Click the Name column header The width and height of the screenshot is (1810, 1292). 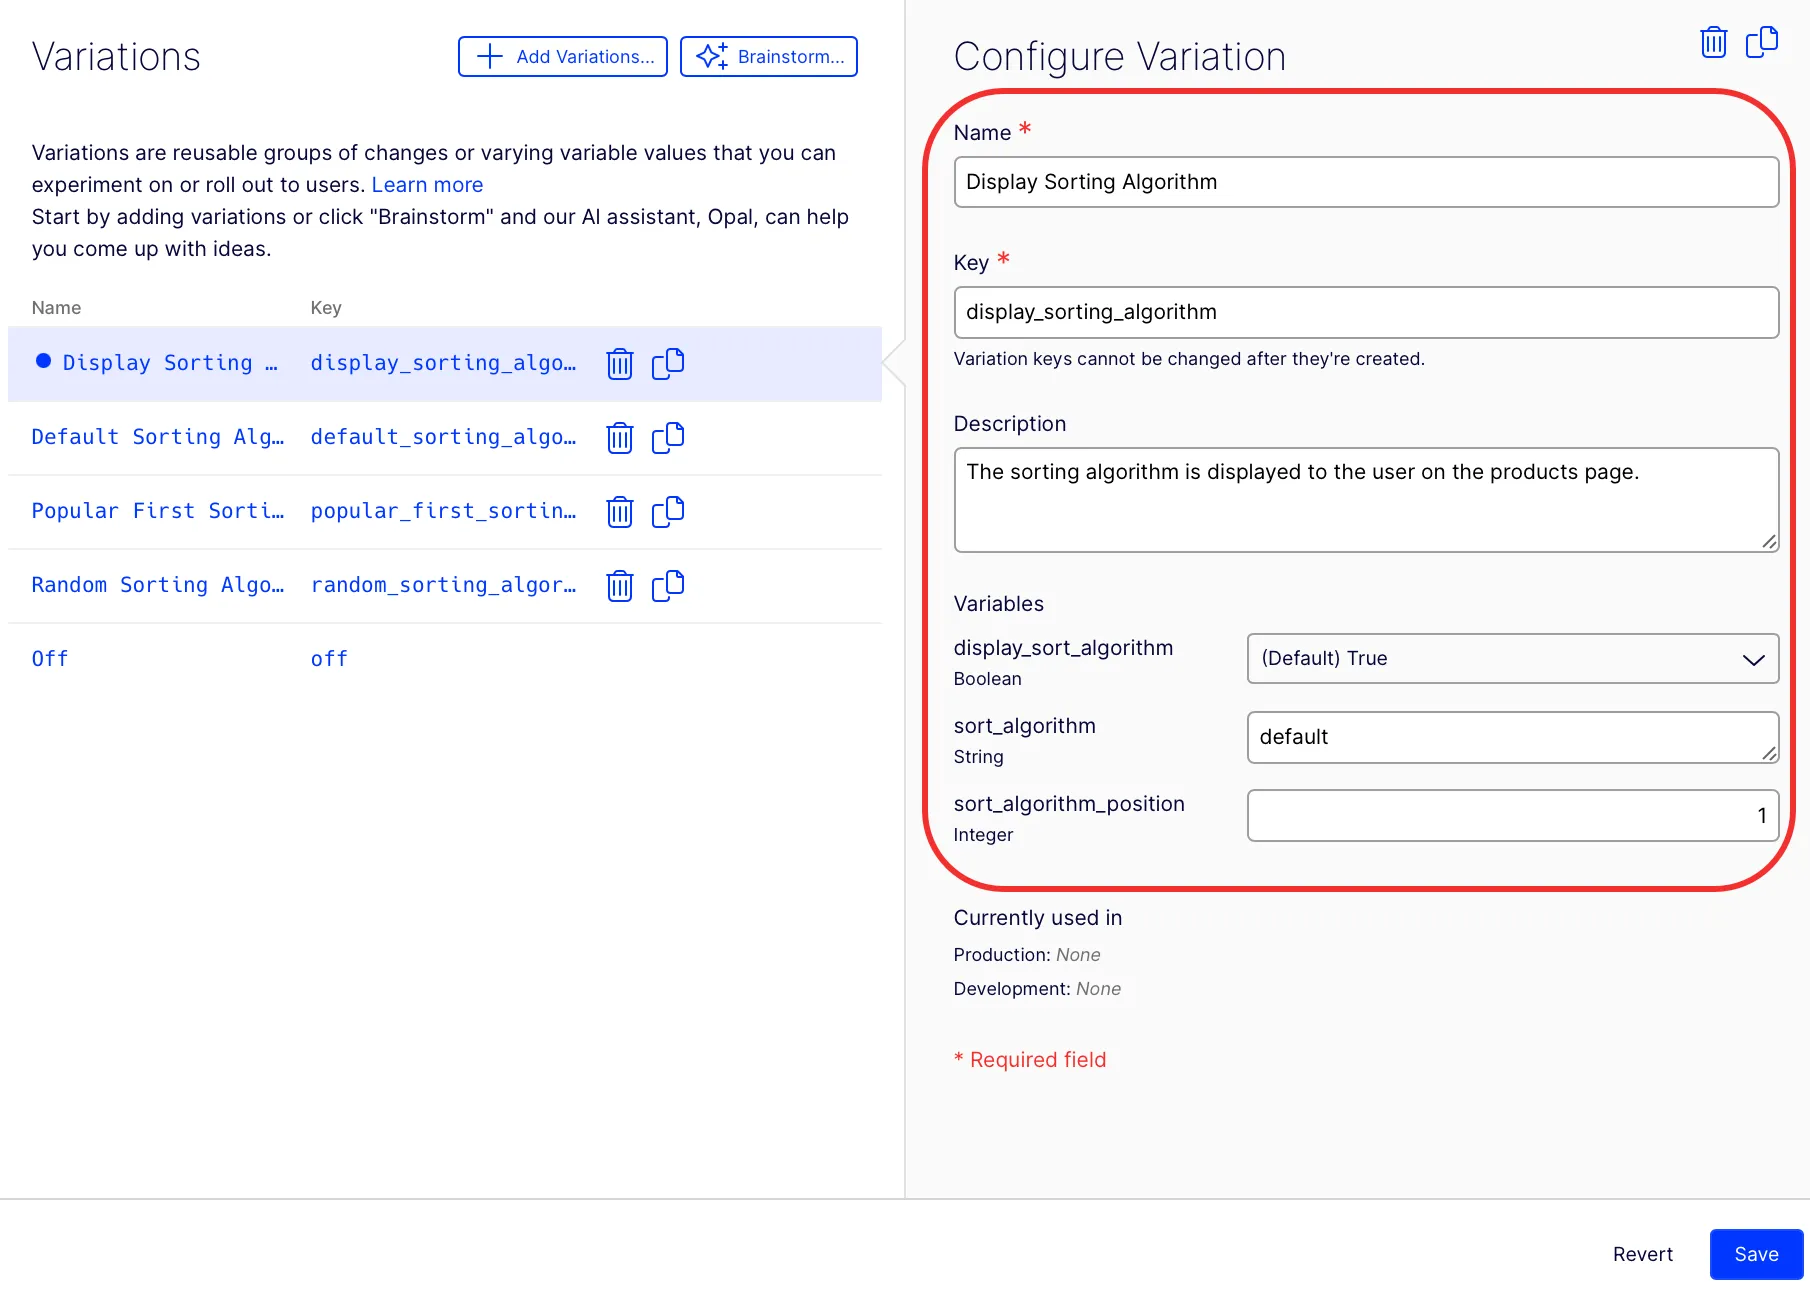[56, 308]
